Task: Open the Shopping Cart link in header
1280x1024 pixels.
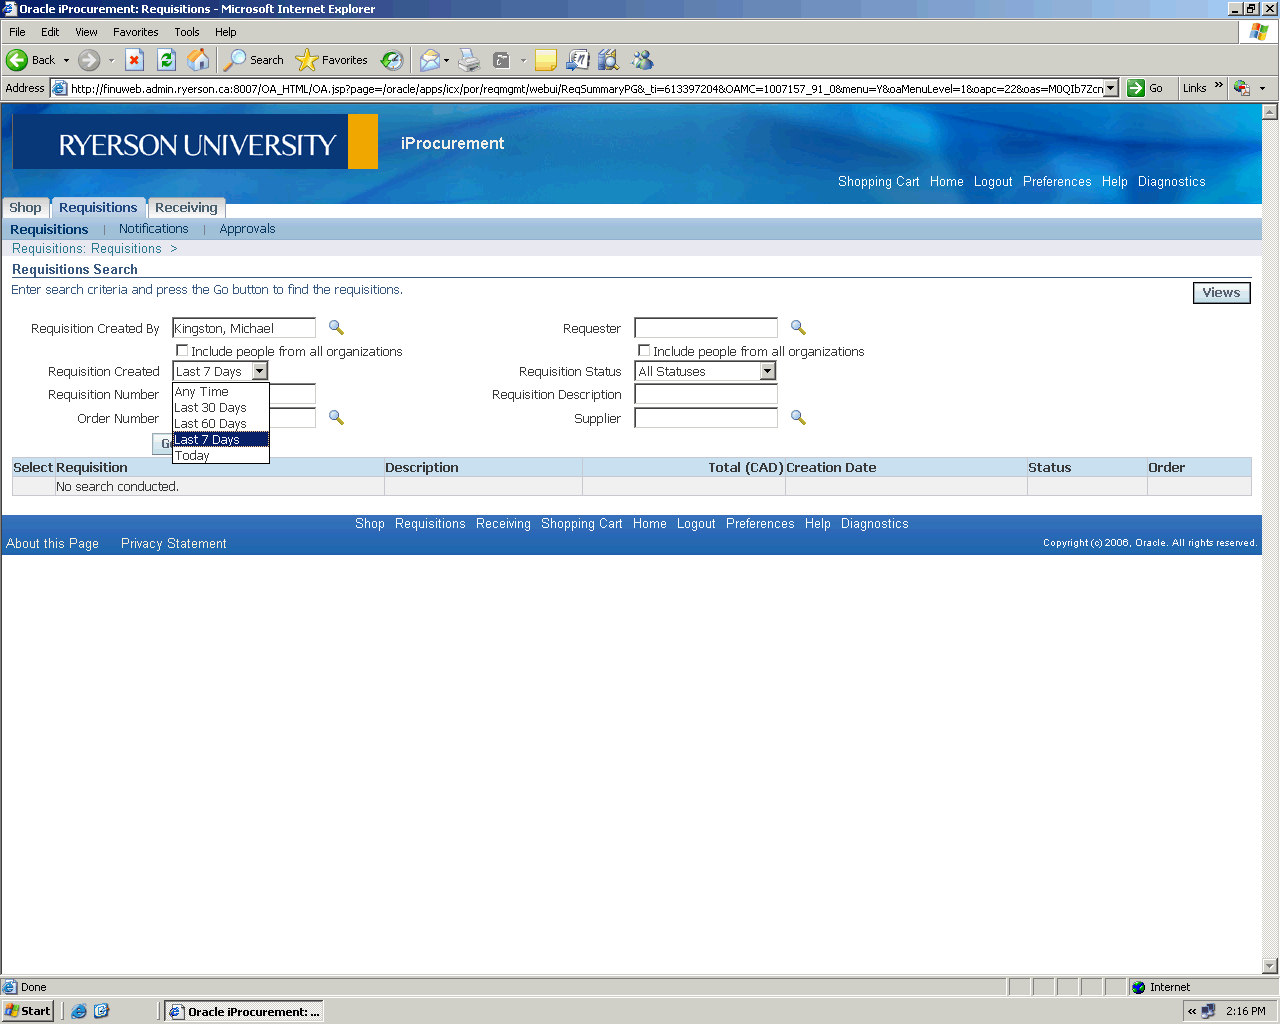Action: (878, 182)
